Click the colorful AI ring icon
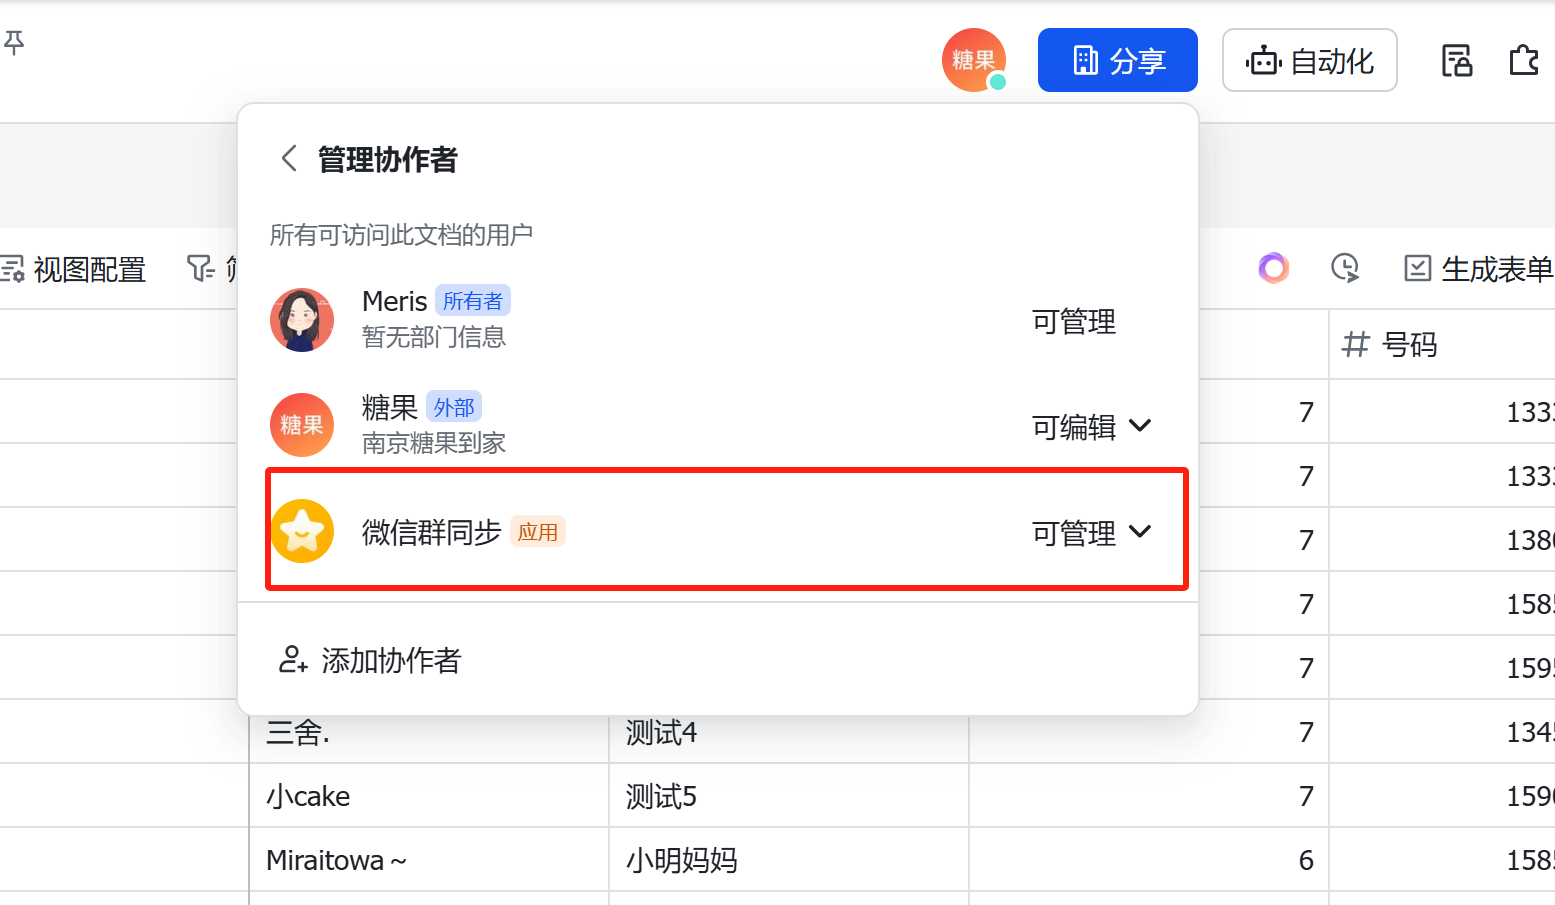The height and width of the screenshot is (905, 1555). coord(1273,268)
